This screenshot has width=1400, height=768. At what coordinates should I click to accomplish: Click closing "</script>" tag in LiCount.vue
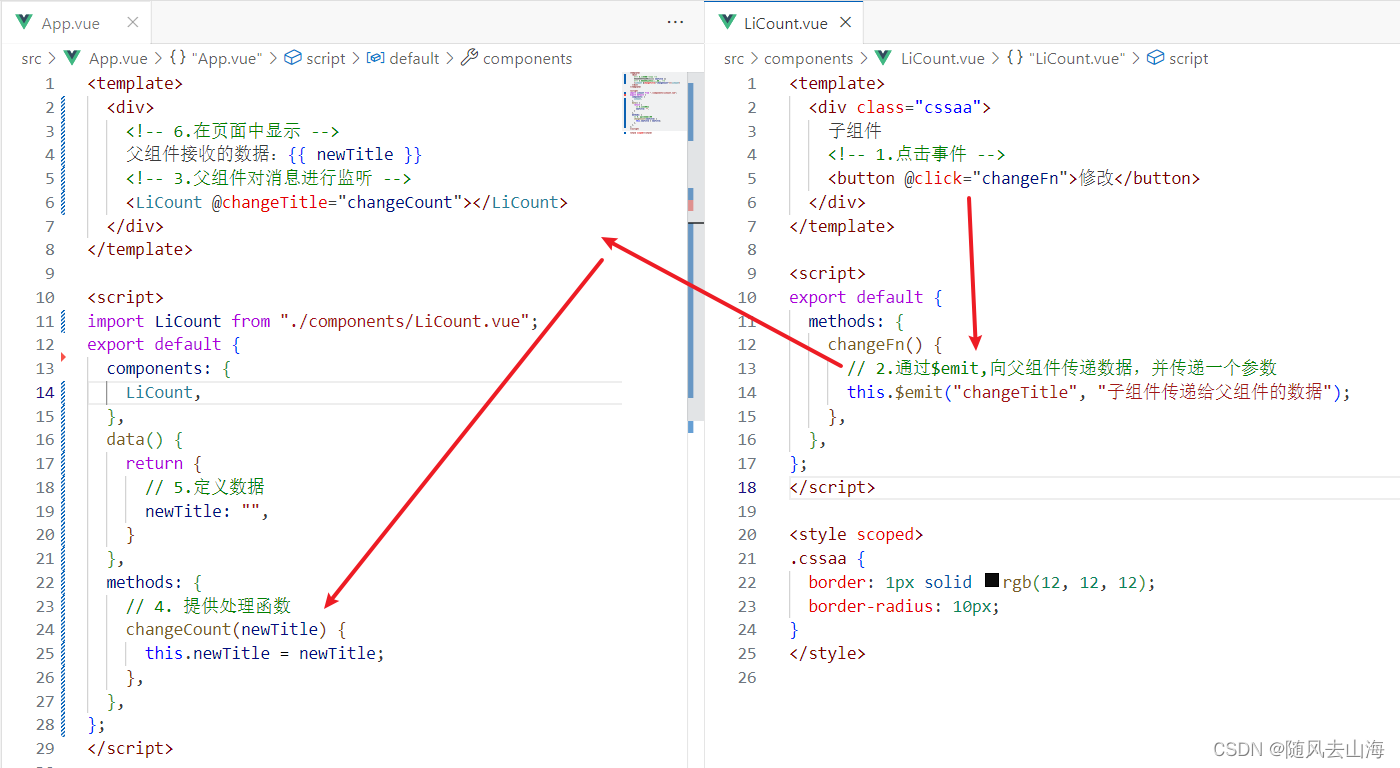click(832, 487)
